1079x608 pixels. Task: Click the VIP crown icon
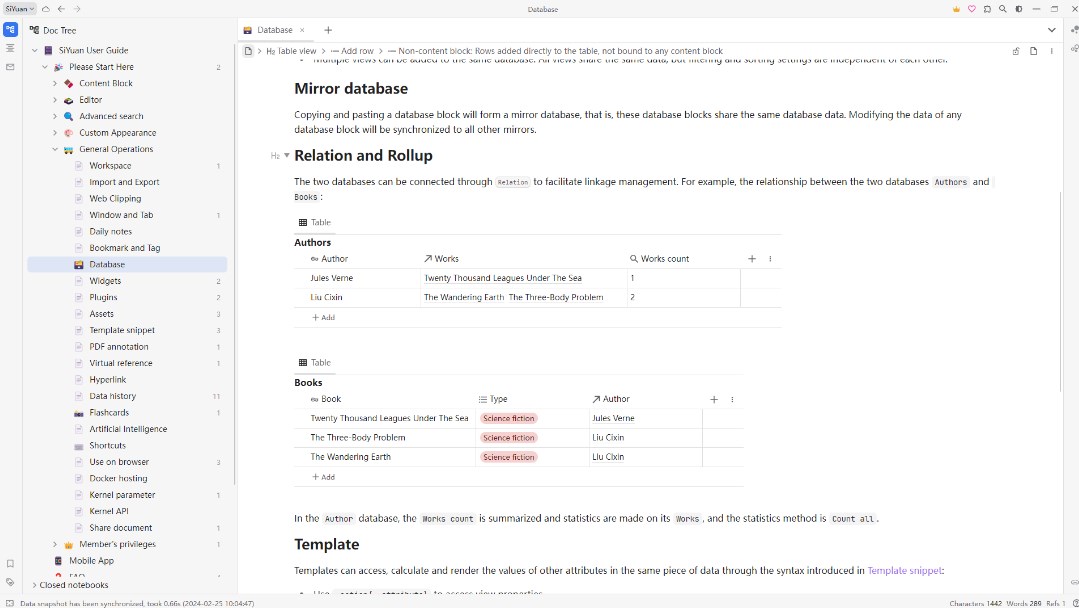[956, 9]
